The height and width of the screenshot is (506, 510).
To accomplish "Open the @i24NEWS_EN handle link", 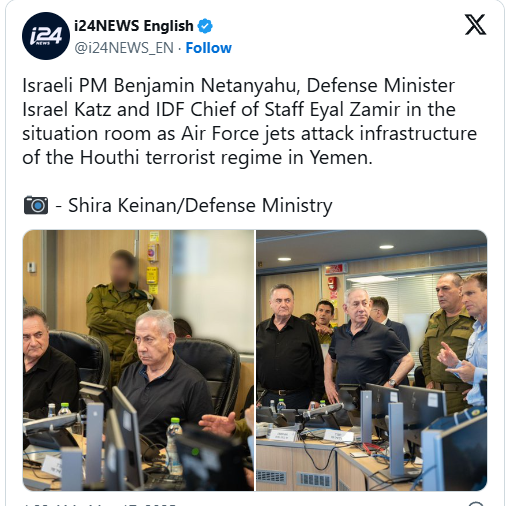I will [x=124, y=48].
